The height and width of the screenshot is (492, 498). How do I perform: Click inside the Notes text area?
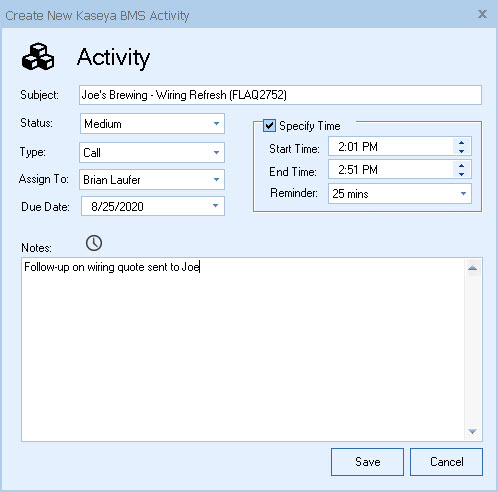tap(243, 349)
